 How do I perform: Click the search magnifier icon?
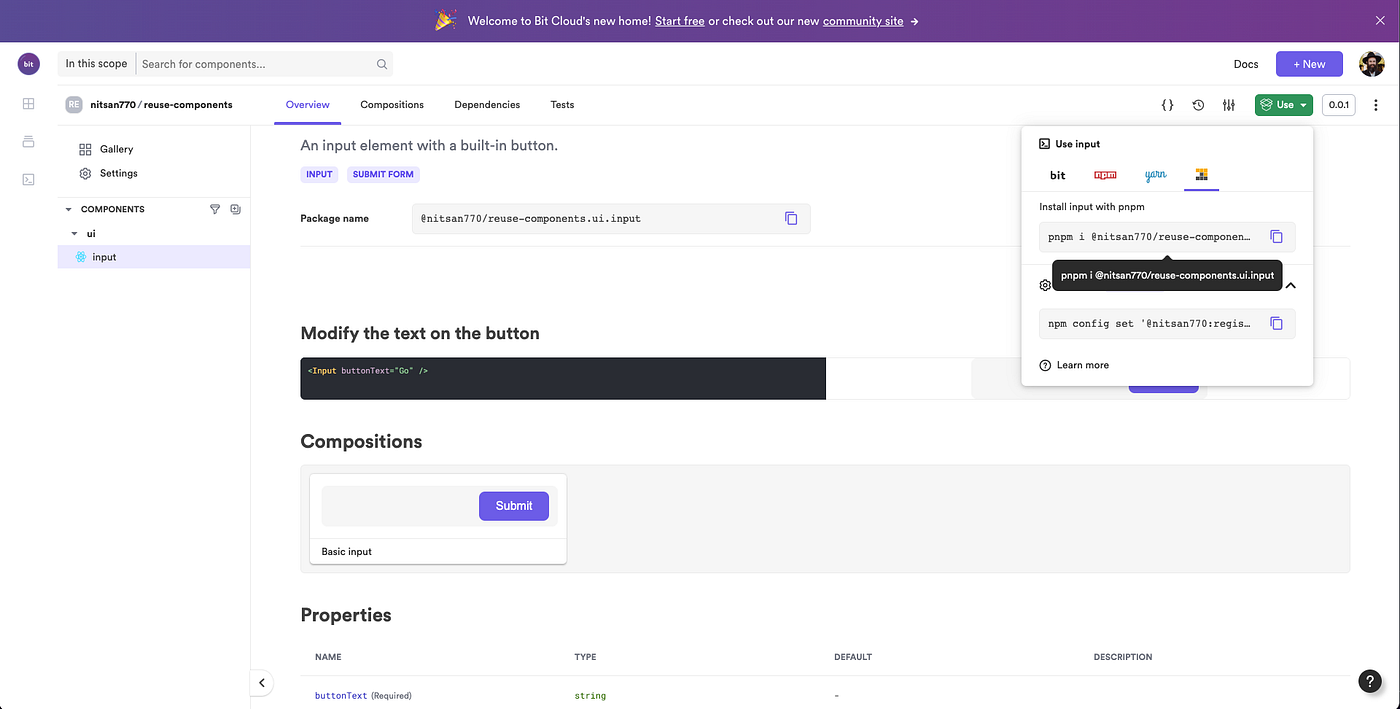coord(382,64)
